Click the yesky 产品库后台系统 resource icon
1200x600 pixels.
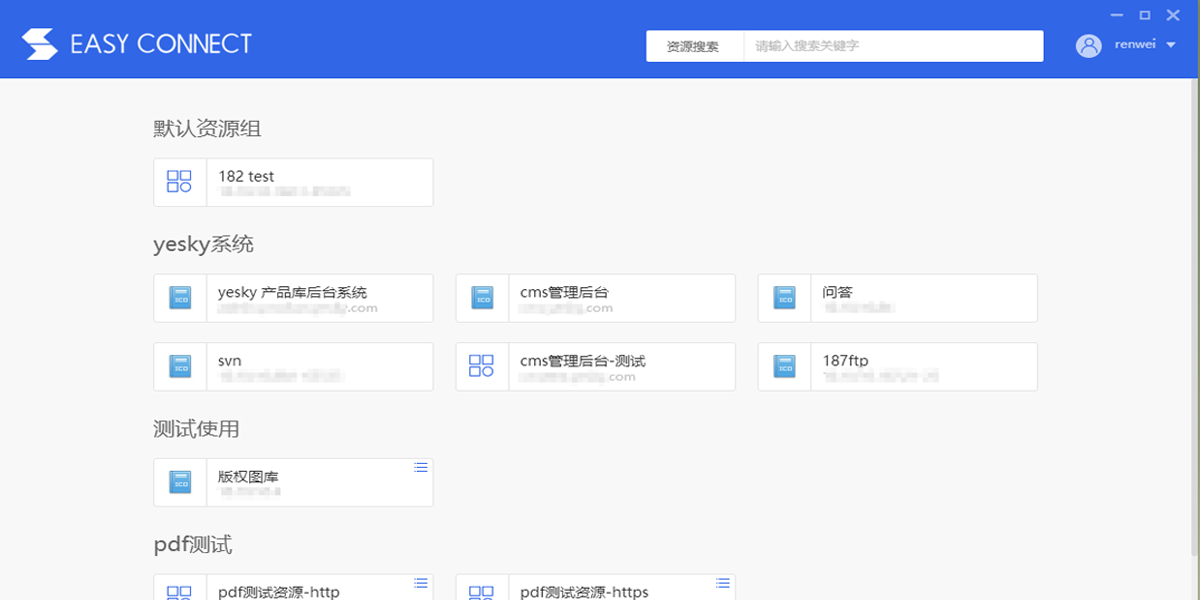[180, 298]
